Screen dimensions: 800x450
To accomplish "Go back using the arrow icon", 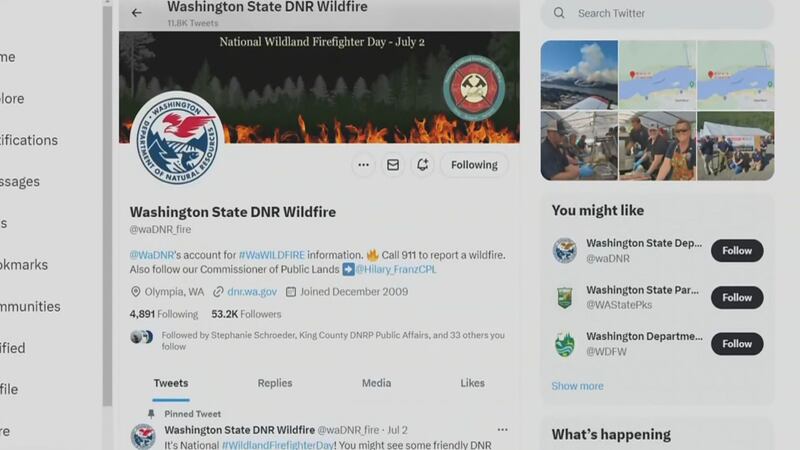I will click(x=136, y=13).
